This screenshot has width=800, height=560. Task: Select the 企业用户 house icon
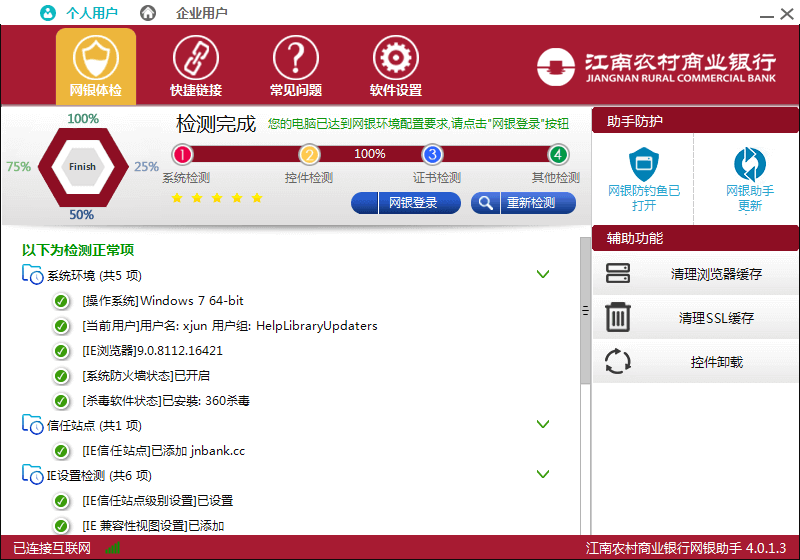[x=148, y=13]
